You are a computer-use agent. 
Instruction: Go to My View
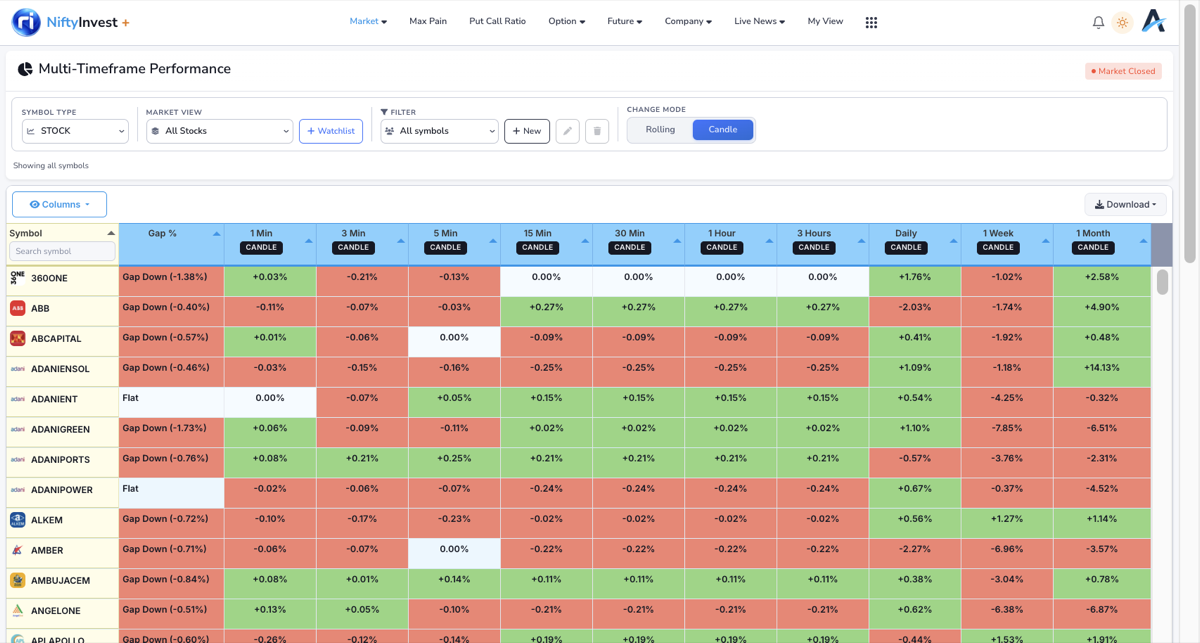click(825, 21)
